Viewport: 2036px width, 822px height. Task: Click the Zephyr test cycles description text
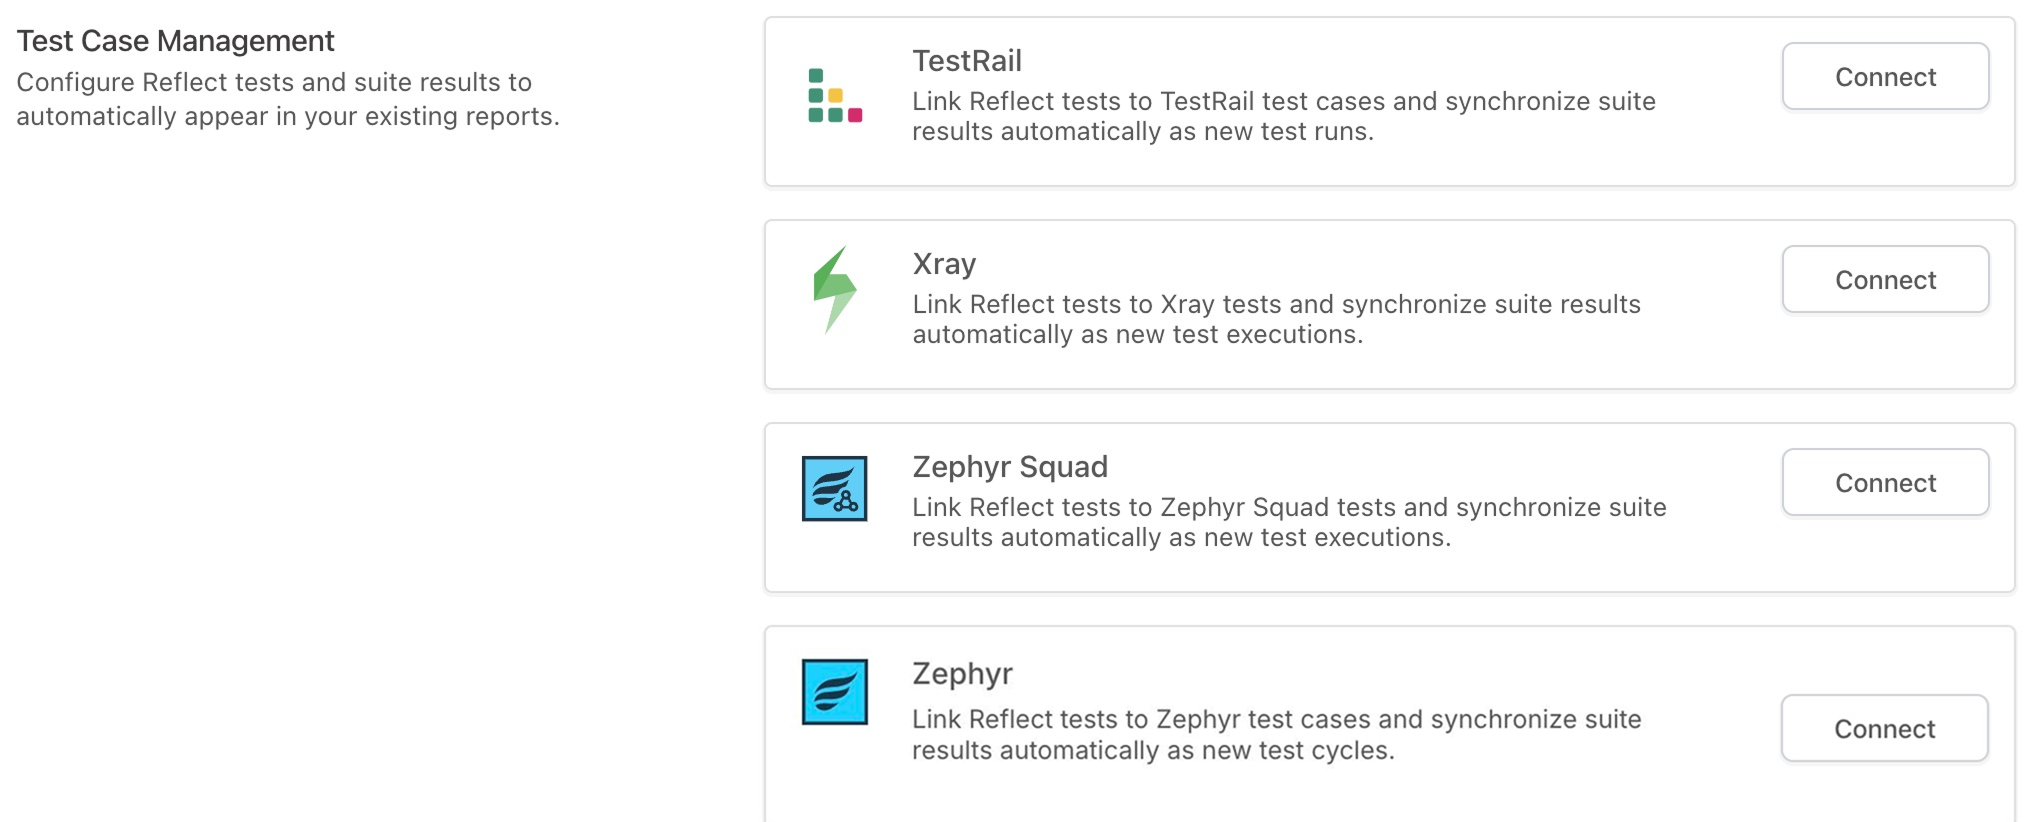tap(1276, 733)
